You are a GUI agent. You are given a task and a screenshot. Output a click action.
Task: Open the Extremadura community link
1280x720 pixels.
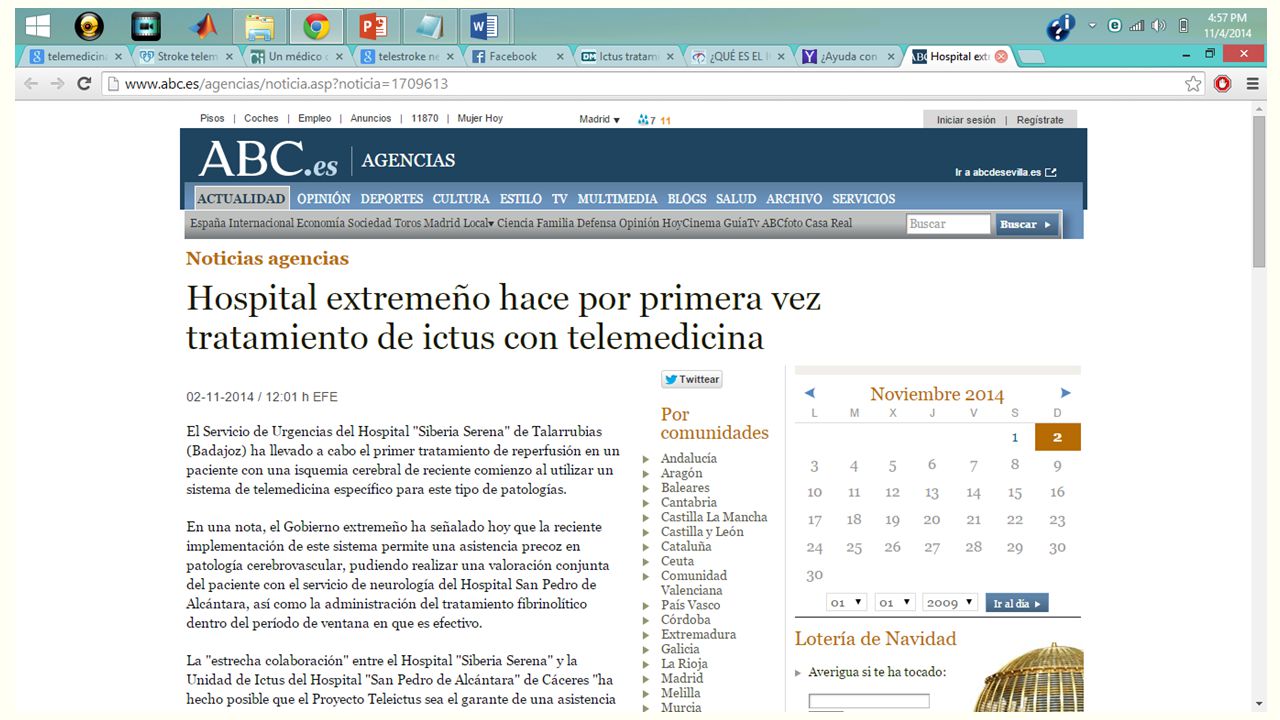click(698, 634)
